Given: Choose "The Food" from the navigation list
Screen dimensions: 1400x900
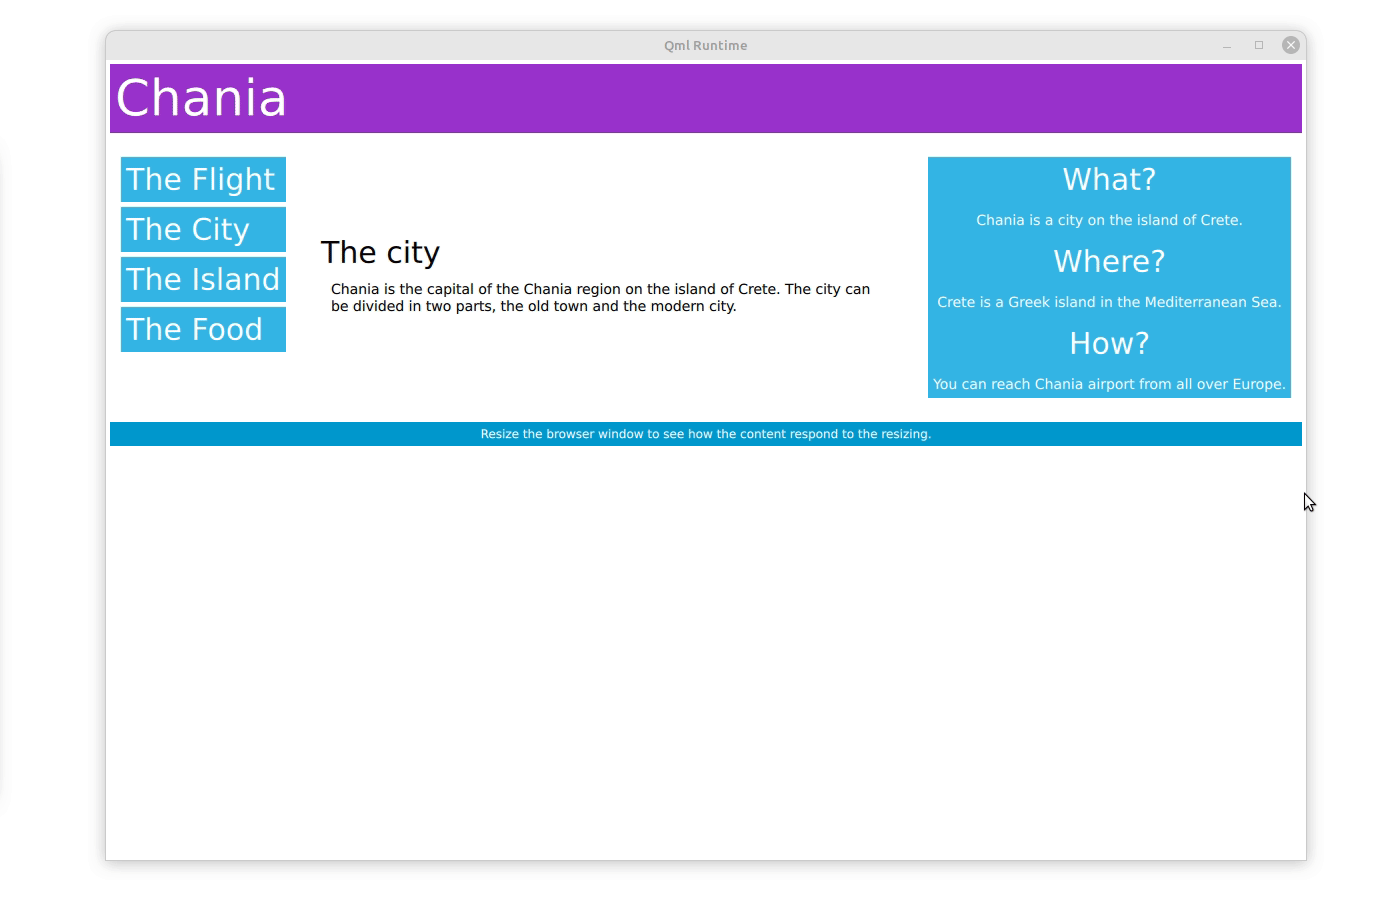Looking at the screenshot, I should pyautogui.click(x=202, y=329).
